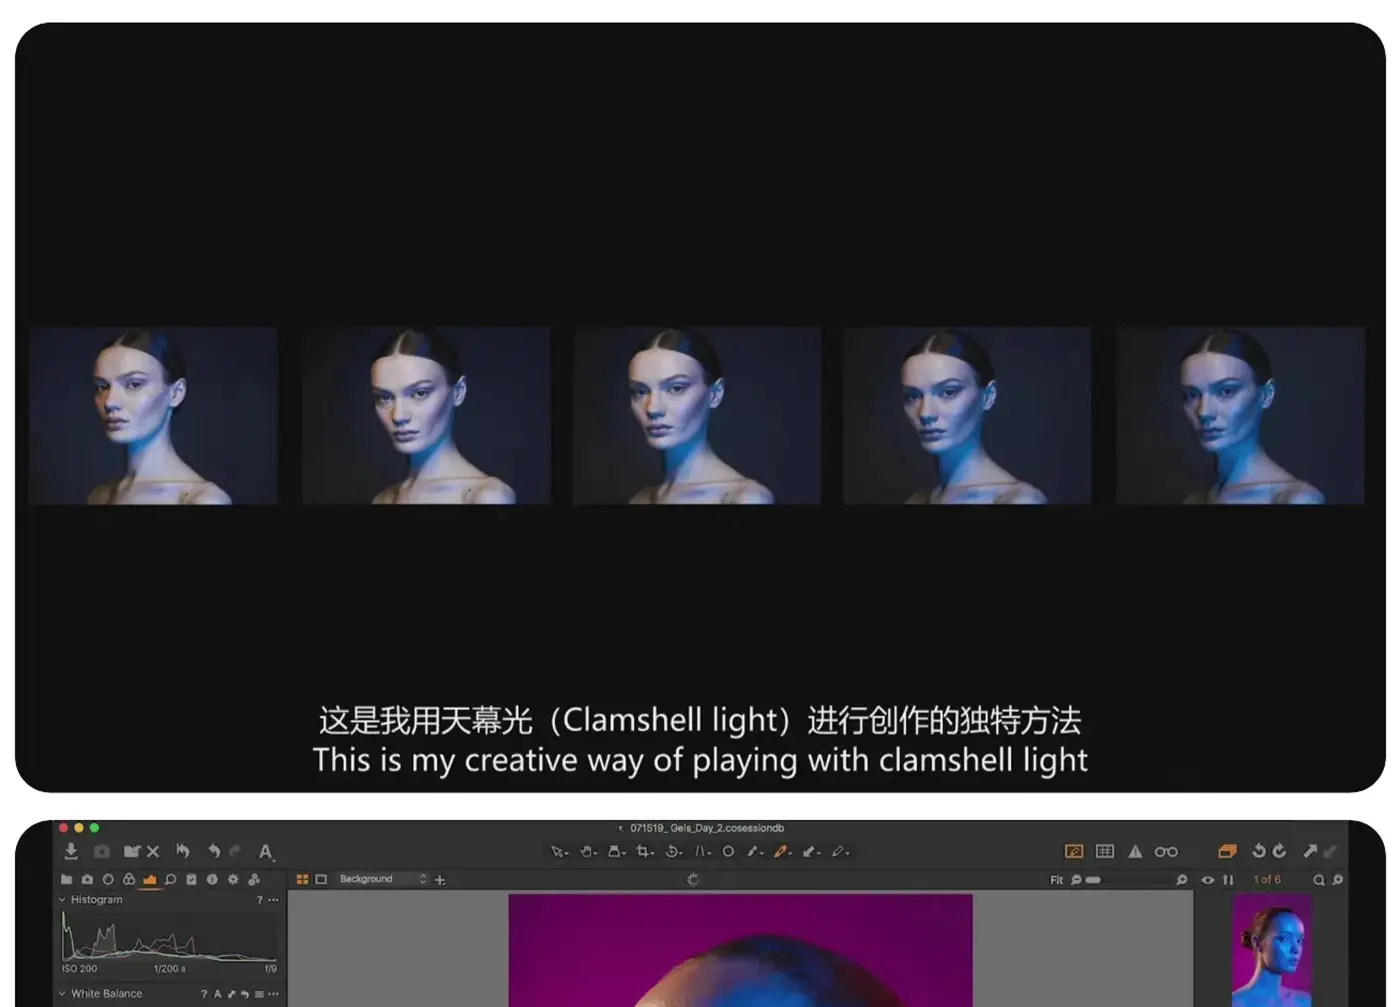Click the Import images download icon
This screenshot has width=1400, height=1007.
pos(71,851)
